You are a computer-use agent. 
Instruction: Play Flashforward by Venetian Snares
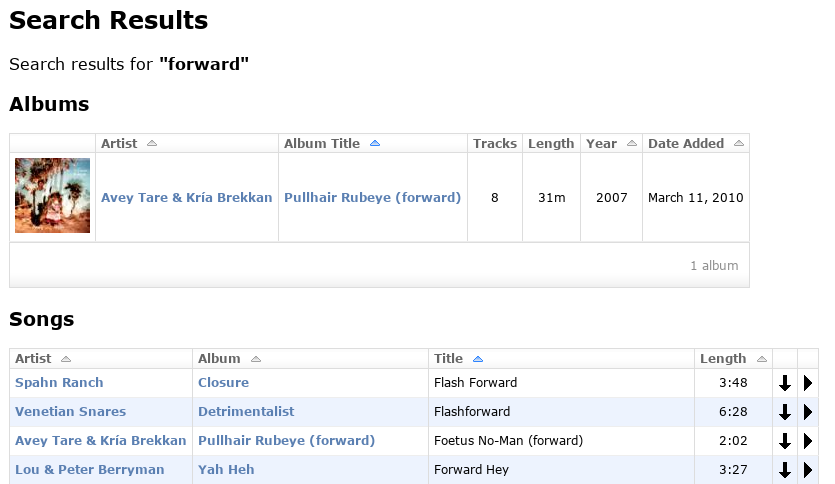pyautogui.click(x=808, y=412)
